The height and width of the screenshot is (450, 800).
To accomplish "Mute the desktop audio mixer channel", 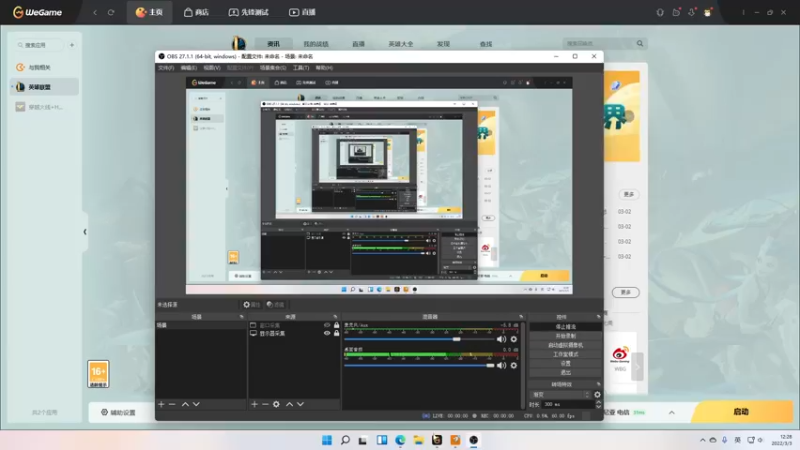I will point(502,365).
